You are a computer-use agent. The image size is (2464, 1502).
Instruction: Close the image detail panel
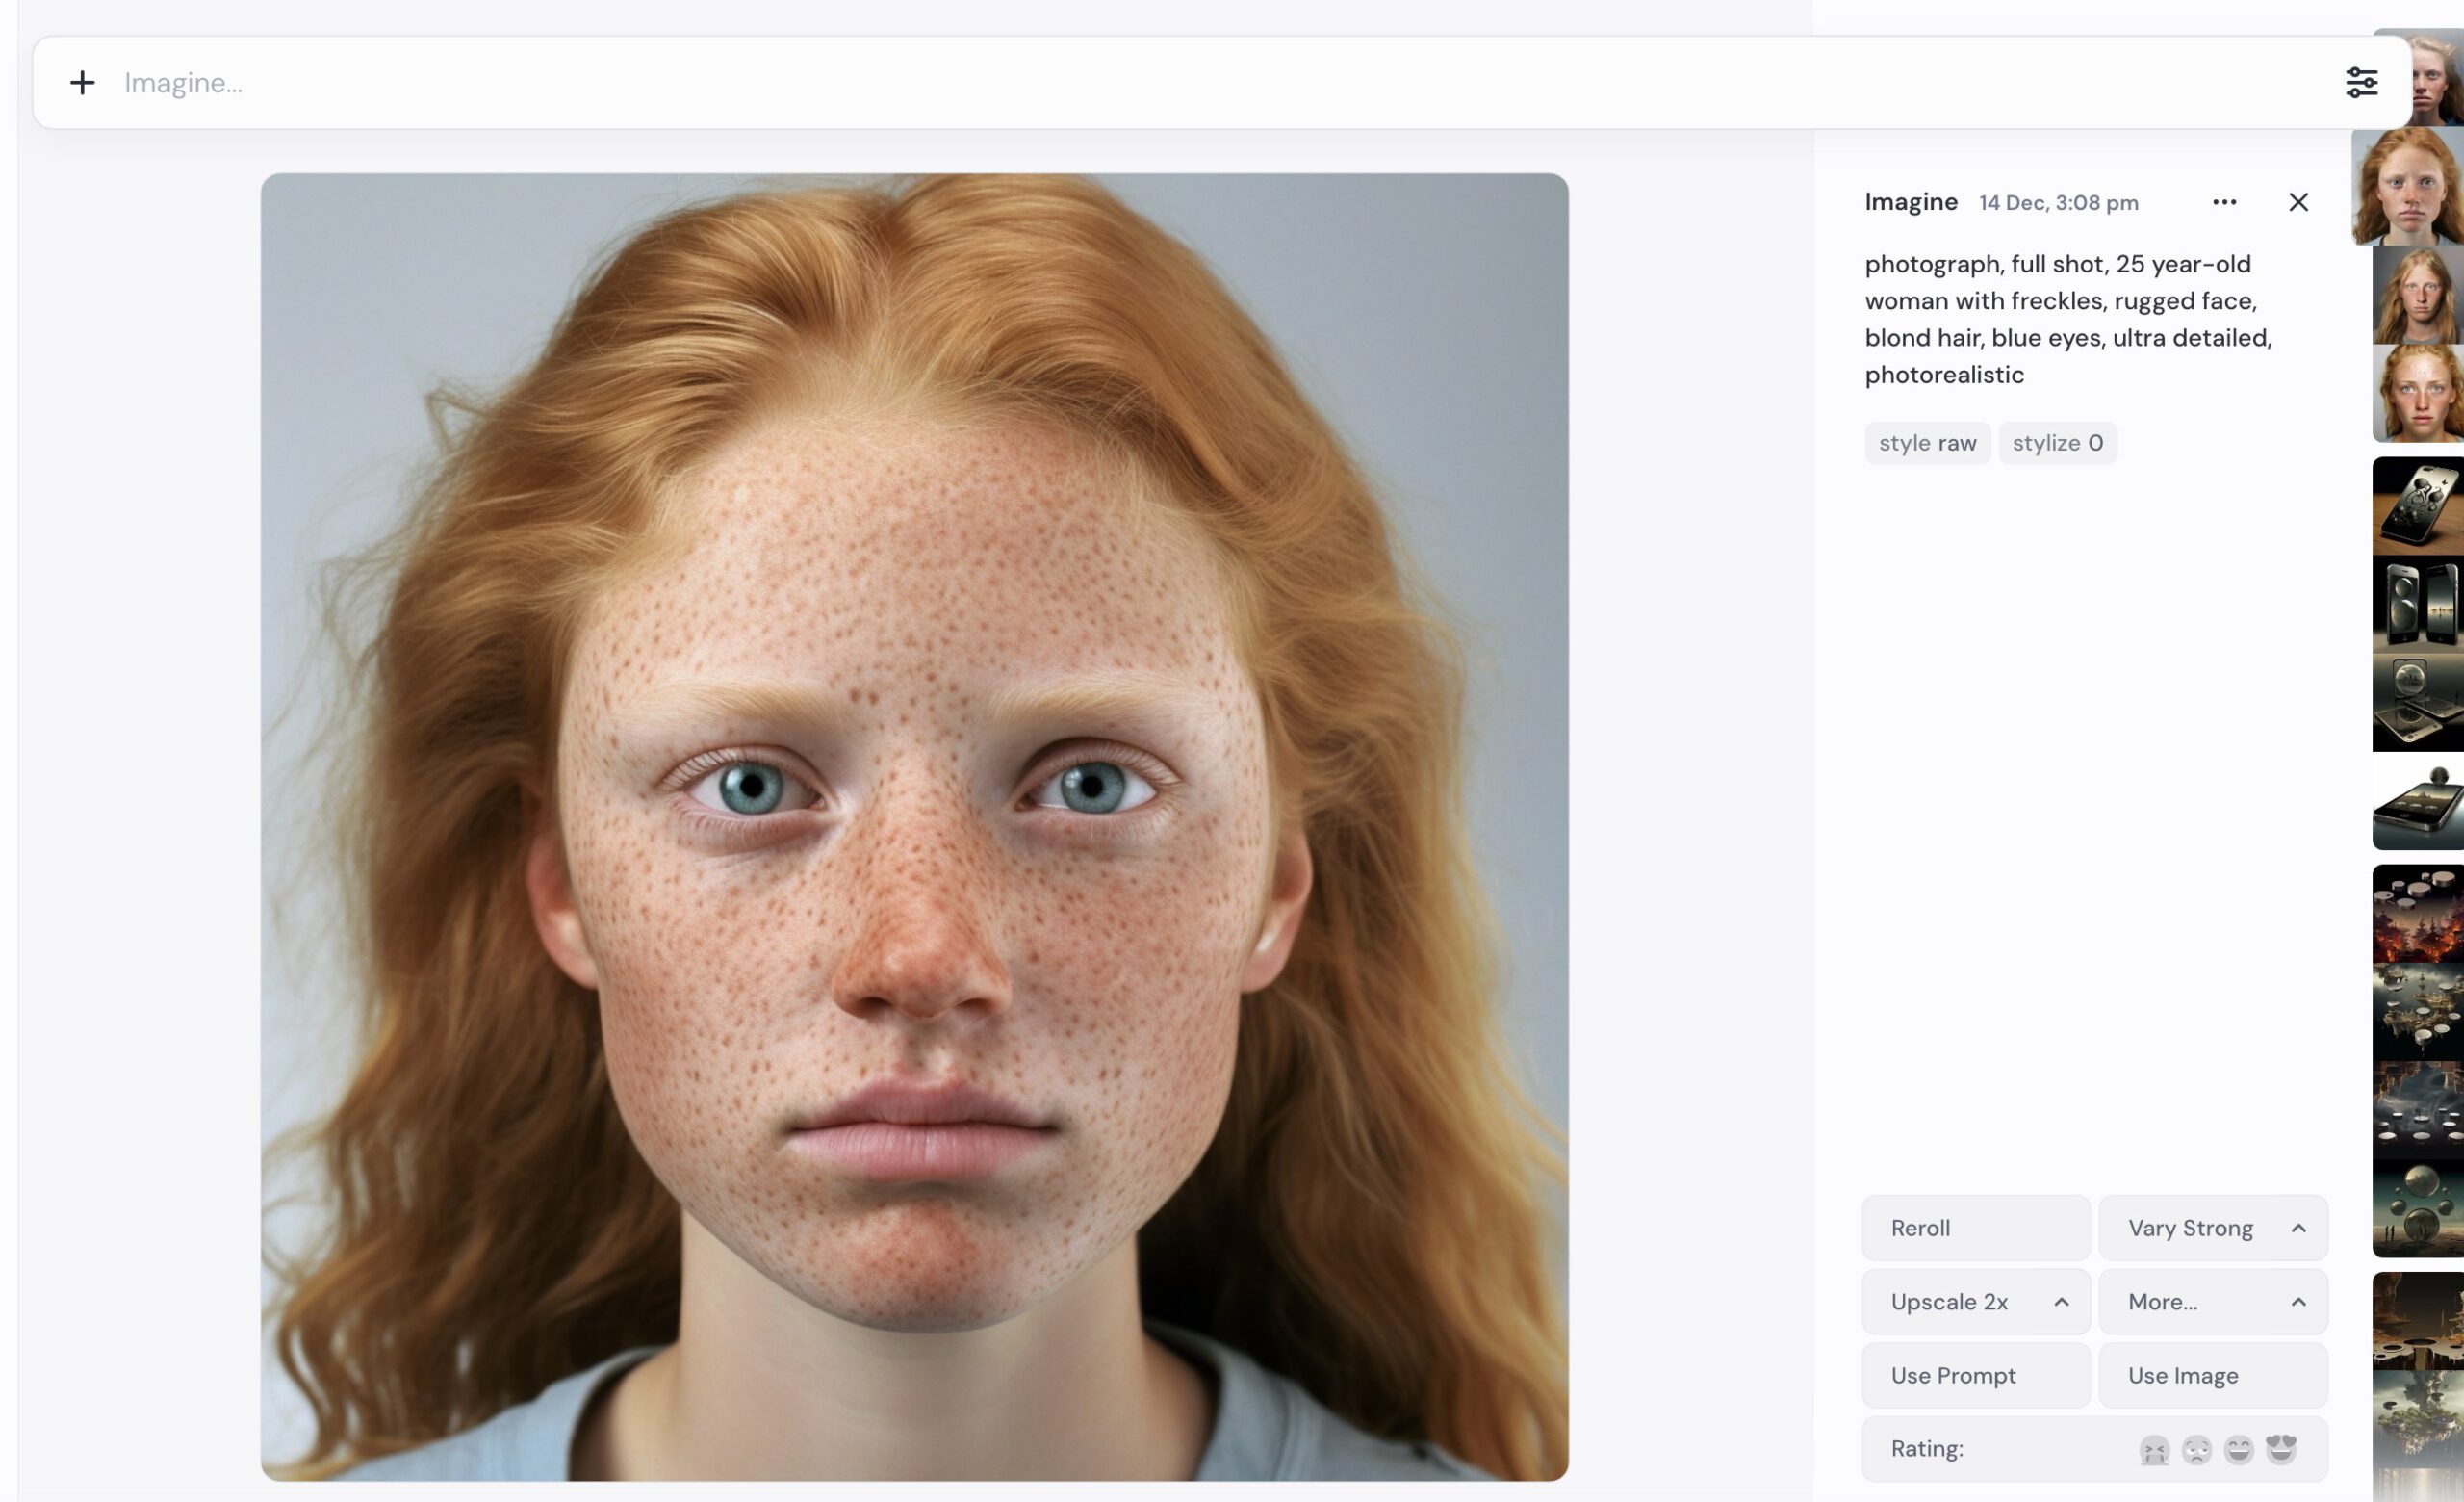point(2298,202)
